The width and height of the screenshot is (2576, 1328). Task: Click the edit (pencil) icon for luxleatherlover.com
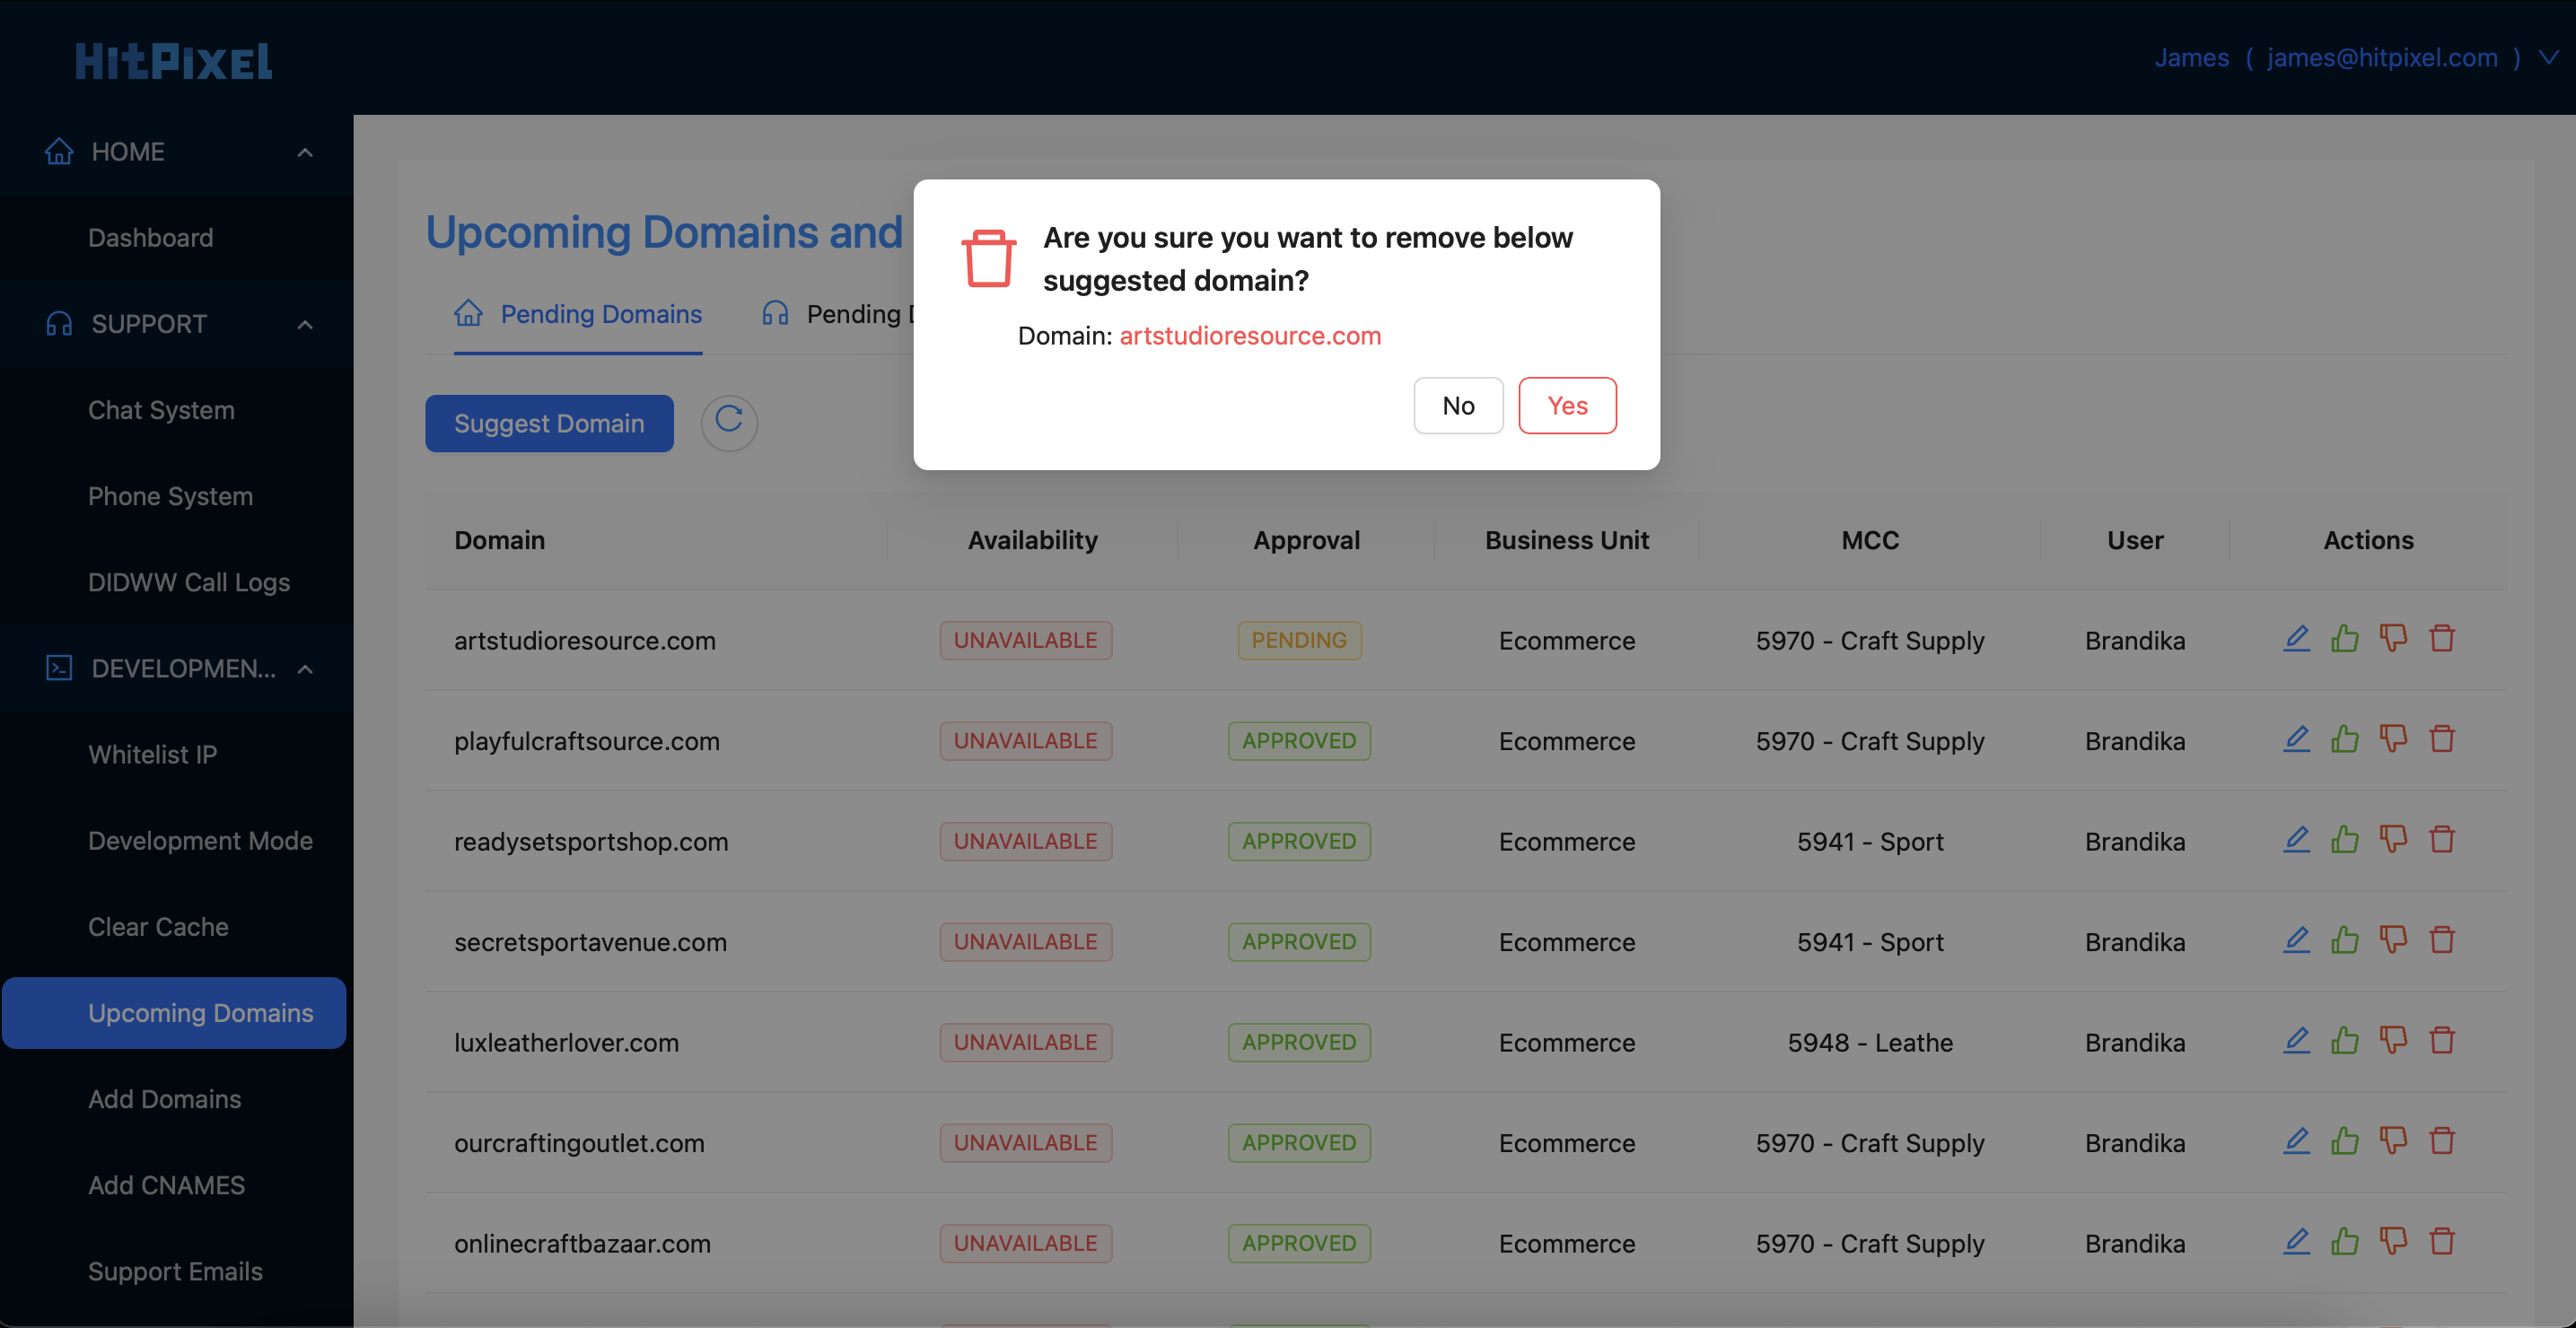2297,1040
